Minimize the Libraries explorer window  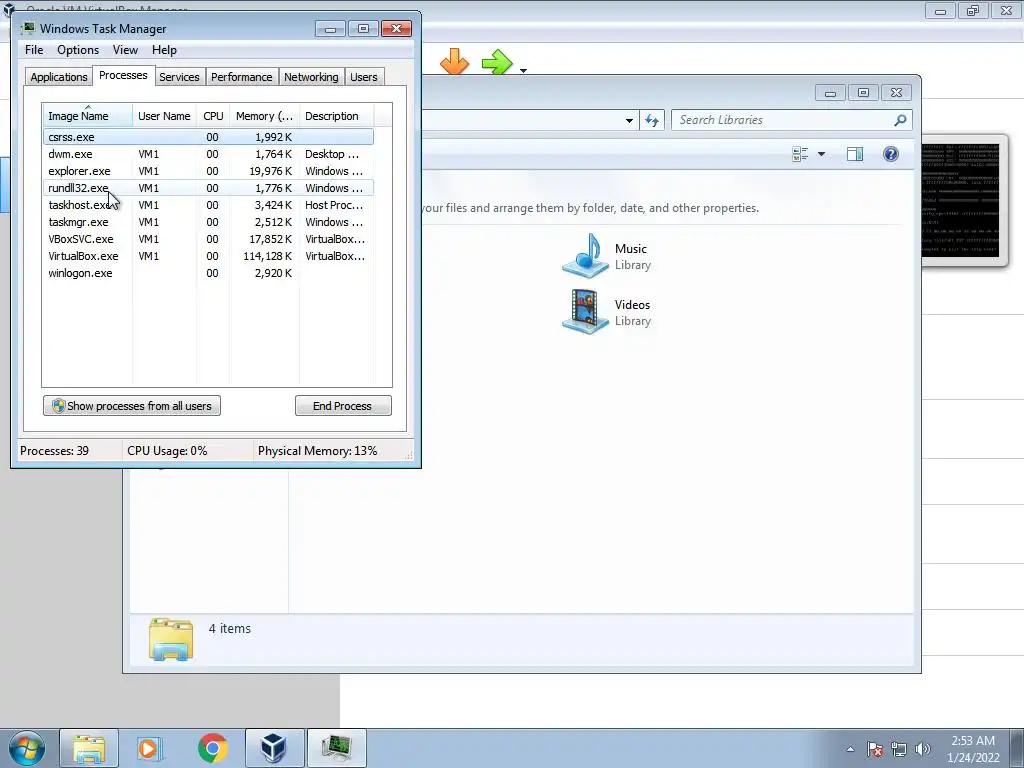click(830, 93)
